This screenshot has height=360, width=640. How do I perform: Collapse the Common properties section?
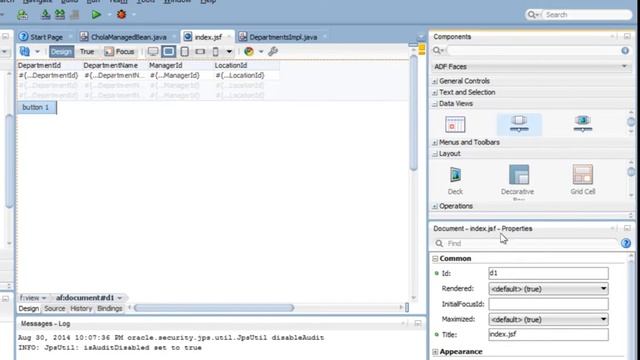tap(436, 259)
